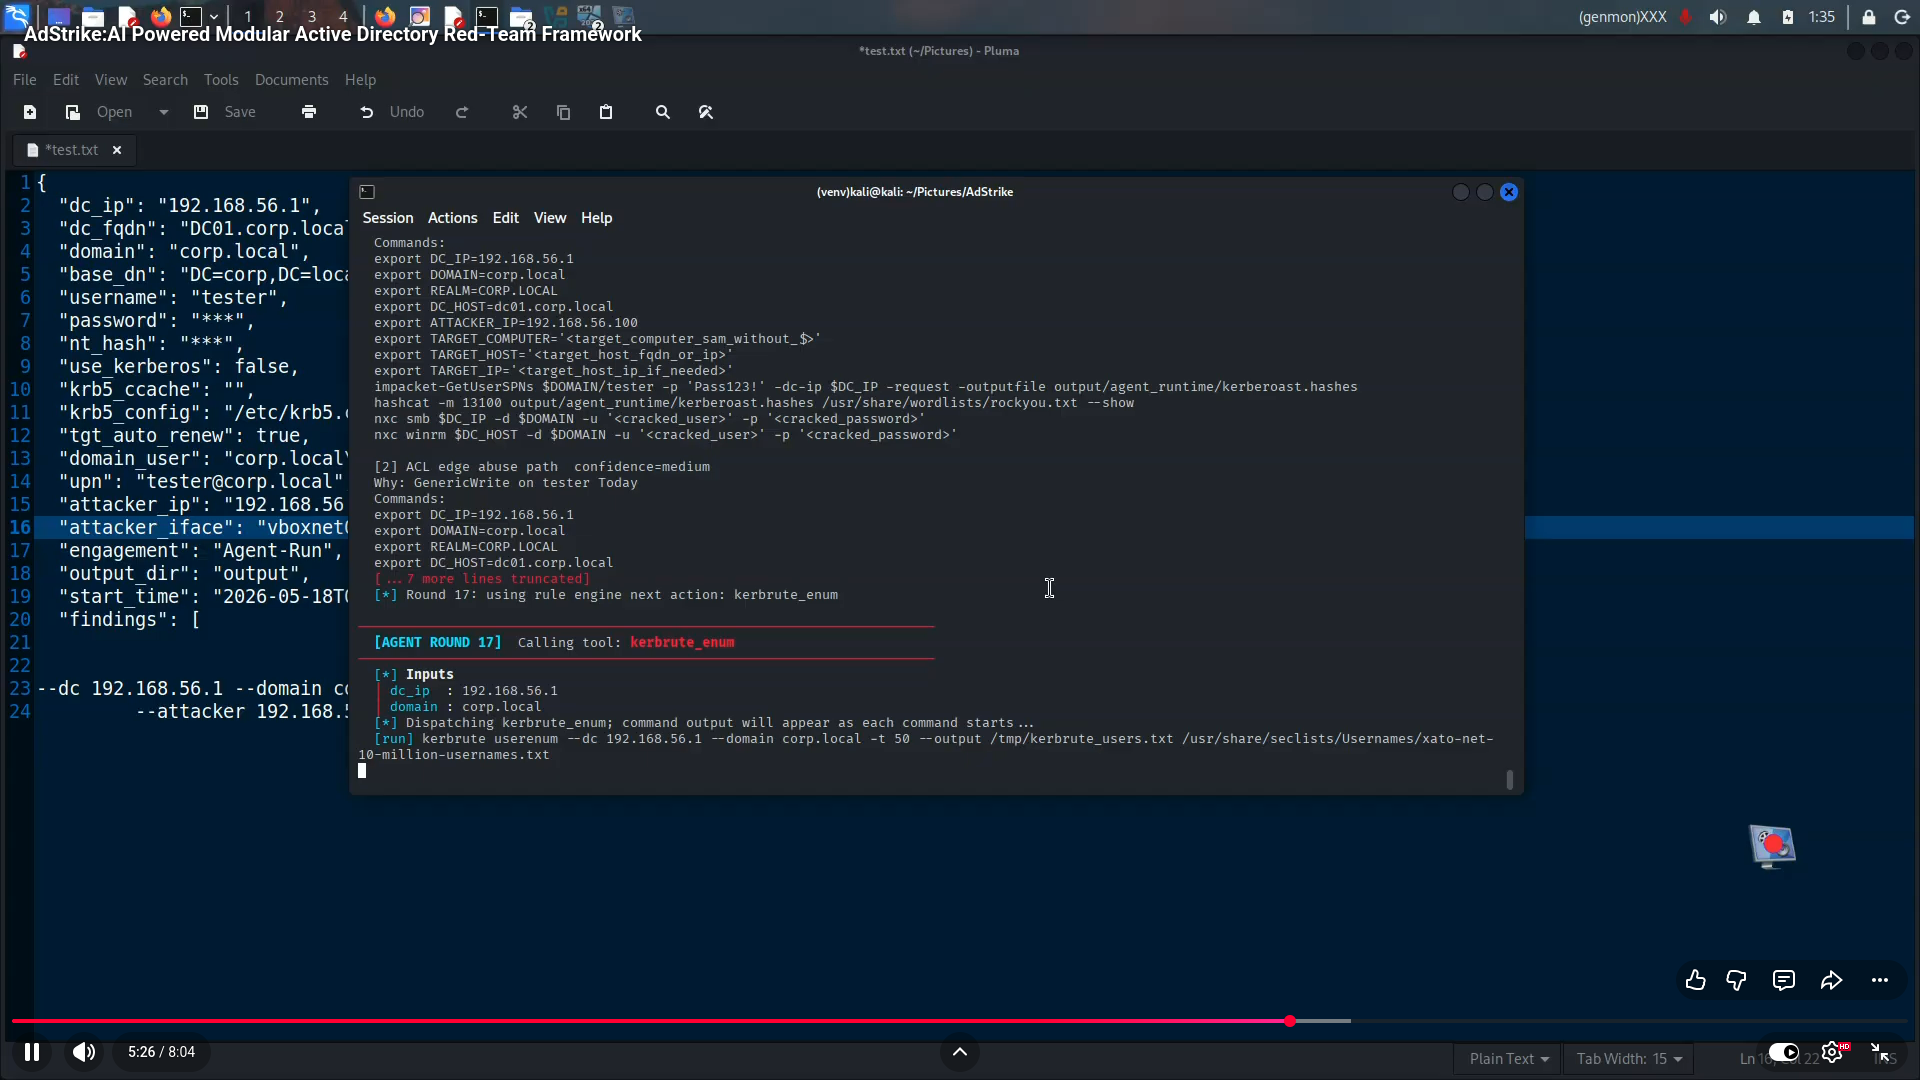This screenshot has height=1080, width=1920.
Task: Click the video time display 5:26 / 8:04
Action: (162, 1052)
